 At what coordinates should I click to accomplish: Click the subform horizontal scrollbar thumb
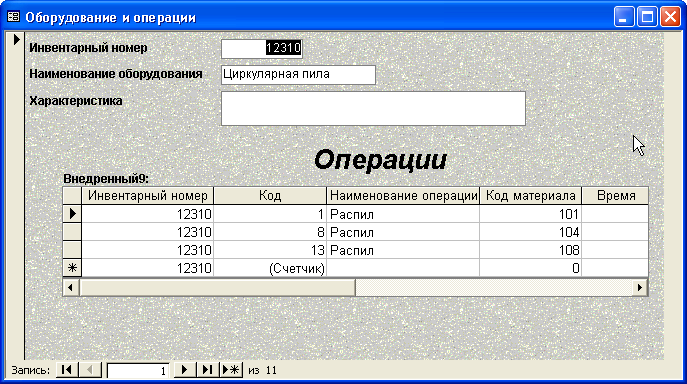(x=218, y=288)
